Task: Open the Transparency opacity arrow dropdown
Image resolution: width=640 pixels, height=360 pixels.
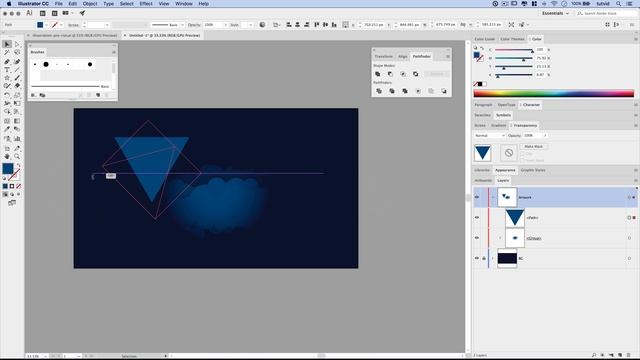Action: pos(545,136)
